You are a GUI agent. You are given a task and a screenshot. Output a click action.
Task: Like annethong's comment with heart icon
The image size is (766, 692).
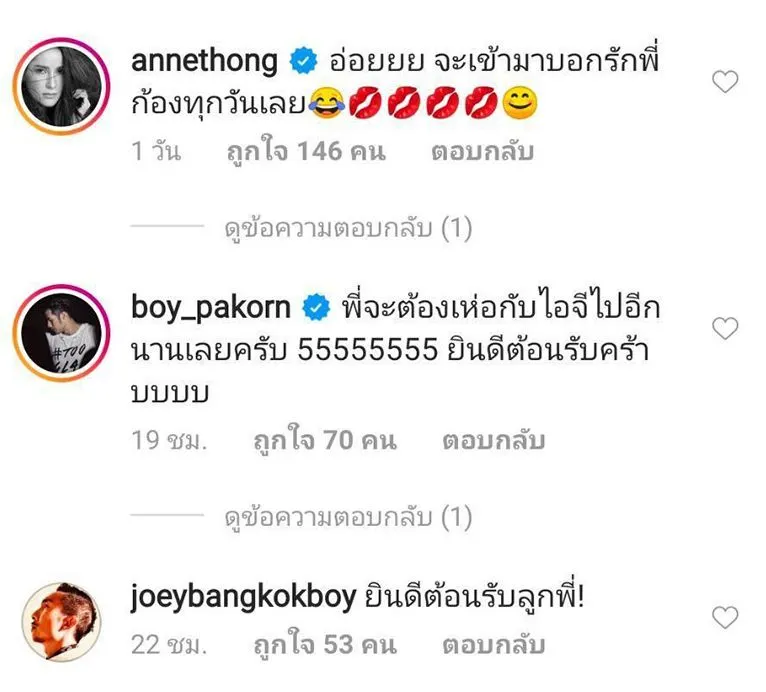tap(725, 82)
